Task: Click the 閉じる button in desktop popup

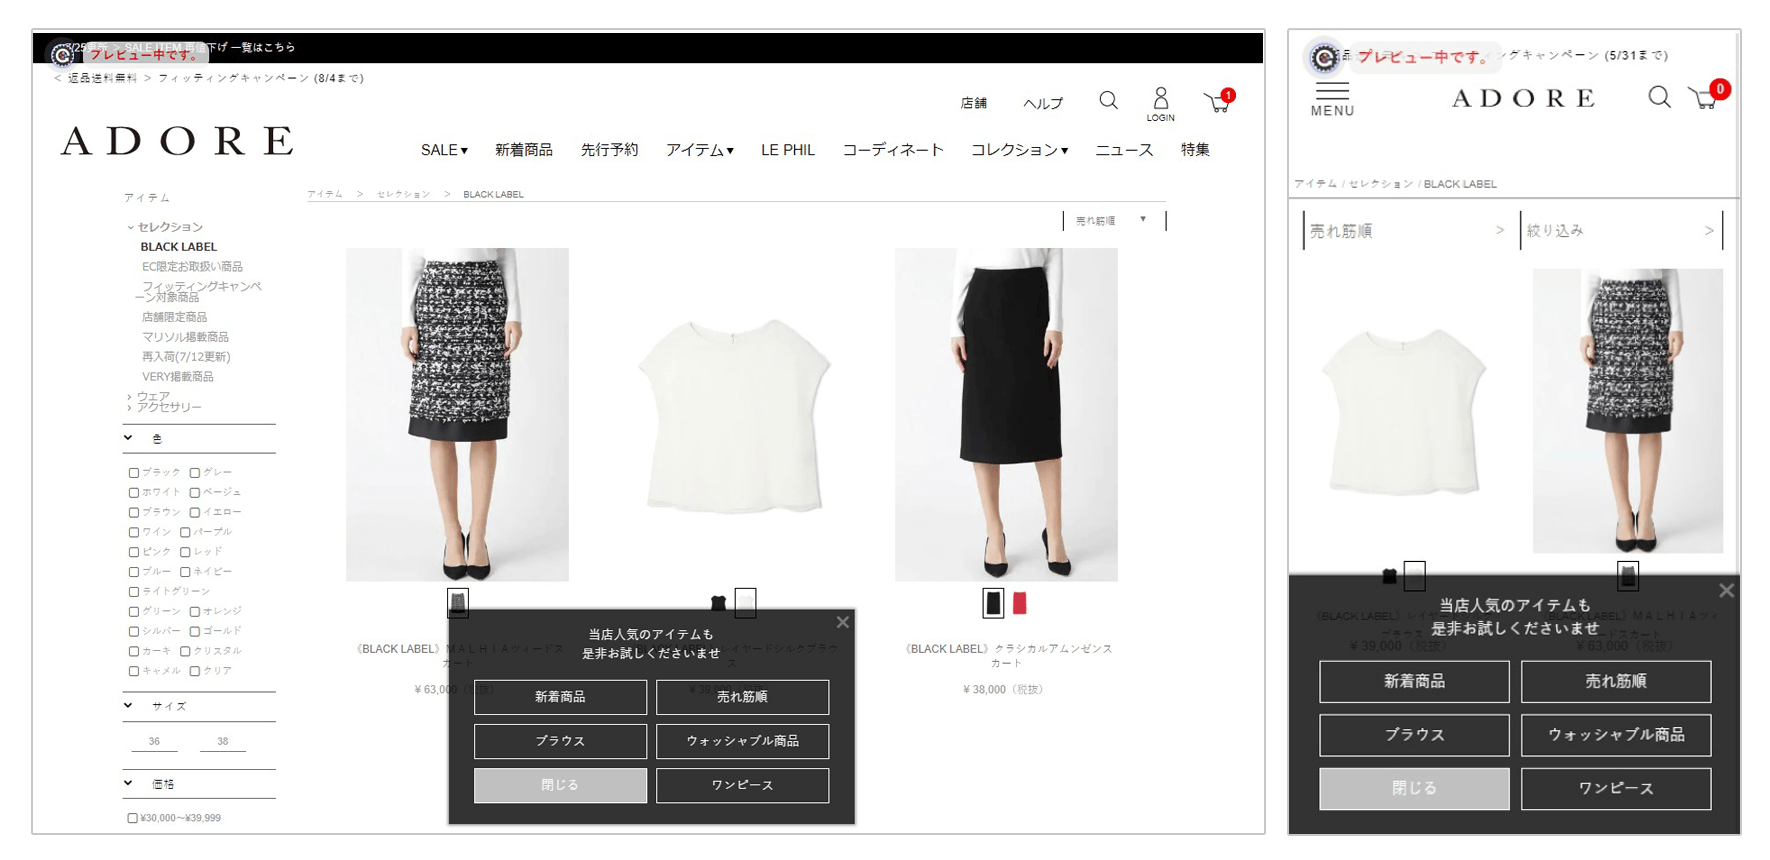Action: pyautogui.click(x=560, y=785)
